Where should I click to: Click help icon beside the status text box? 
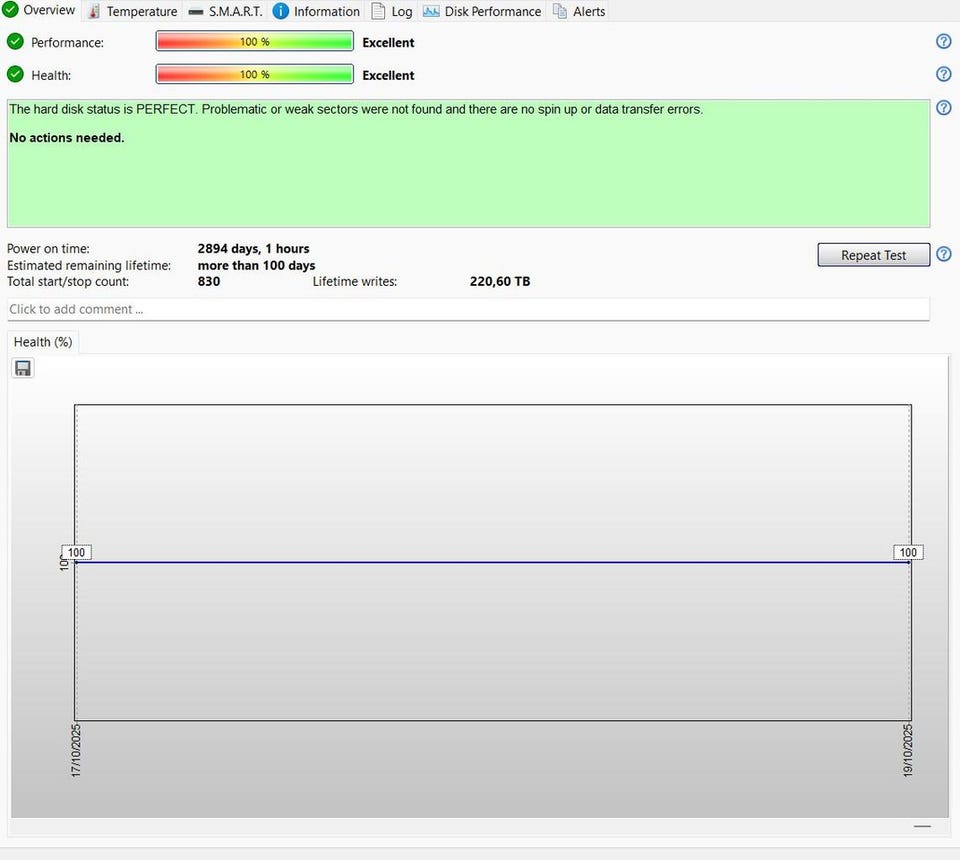tap(943, 108)
